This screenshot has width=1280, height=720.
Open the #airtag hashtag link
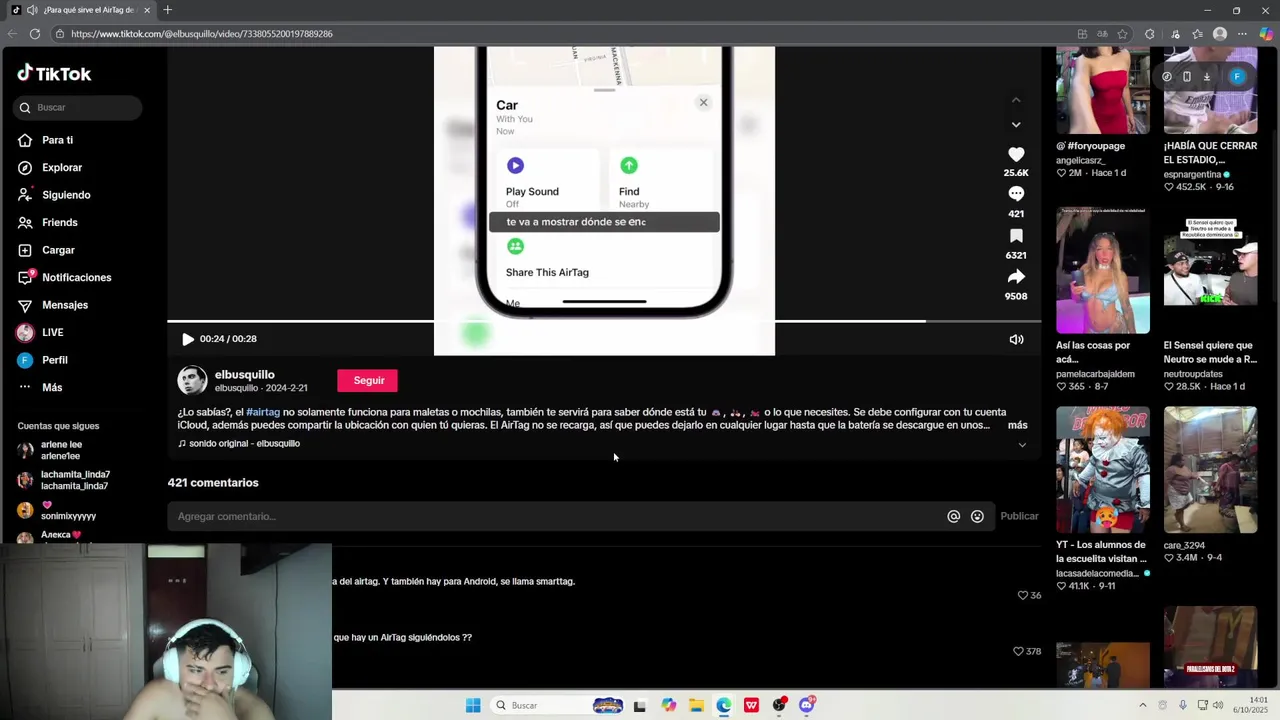click(x=263, y=412)
